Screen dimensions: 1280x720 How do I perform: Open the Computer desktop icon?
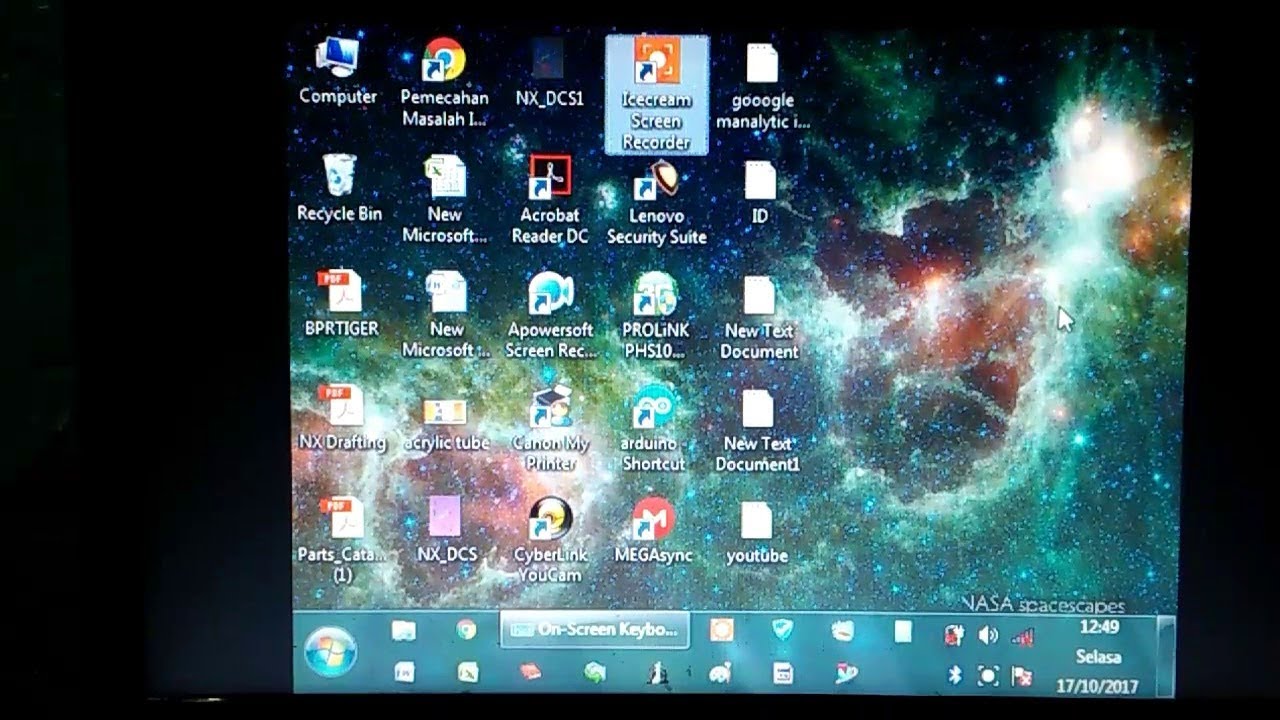(x=338, y=71)
